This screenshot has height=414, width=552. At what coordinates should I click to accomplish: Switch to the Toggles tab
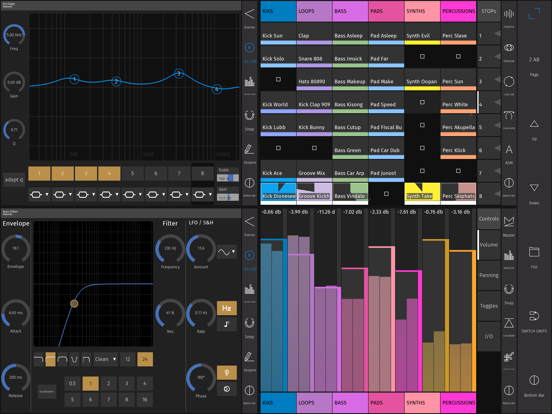[x=489, y=306]
